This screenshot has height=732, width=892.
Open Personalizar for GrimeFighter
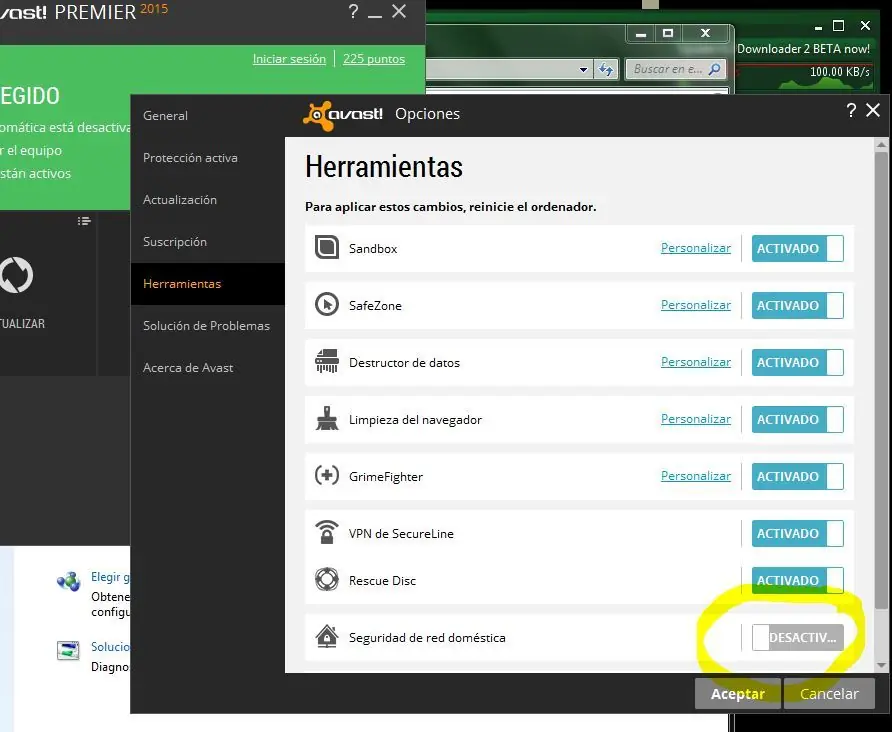pyautogui.click(x=696, y=475)
